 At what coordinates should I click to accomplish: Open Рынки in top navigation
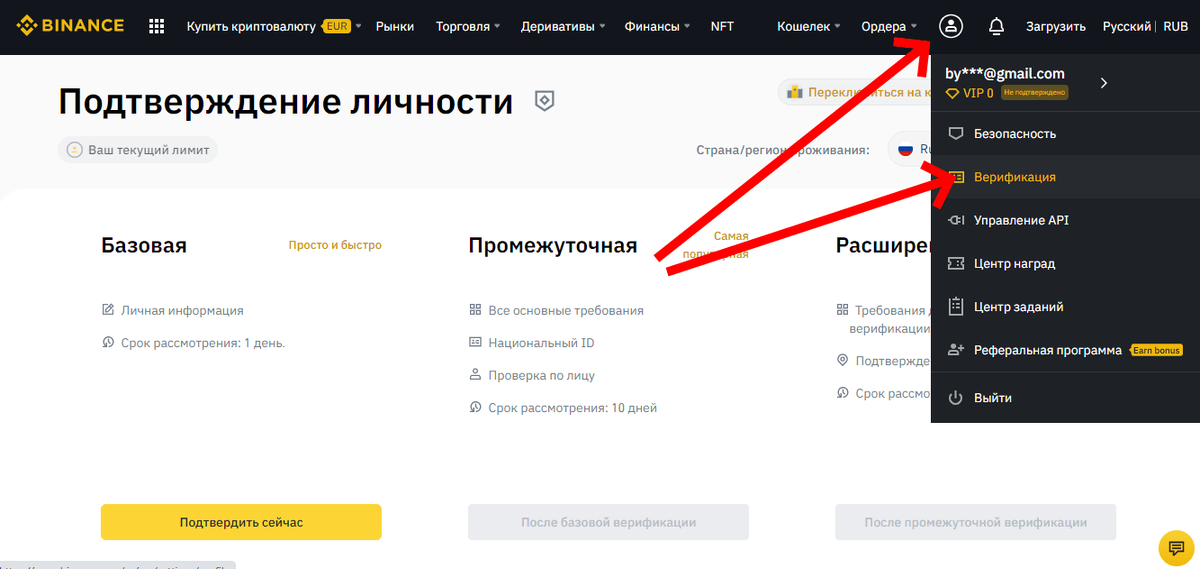tap(395, 26)
